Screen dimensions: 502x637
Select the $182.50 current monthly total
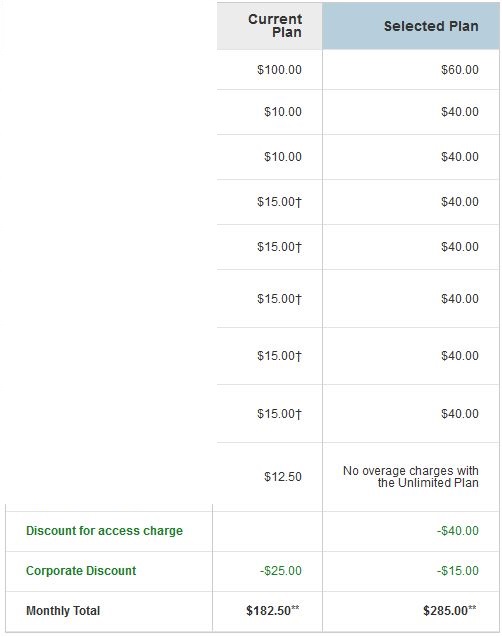coord(273,610)
